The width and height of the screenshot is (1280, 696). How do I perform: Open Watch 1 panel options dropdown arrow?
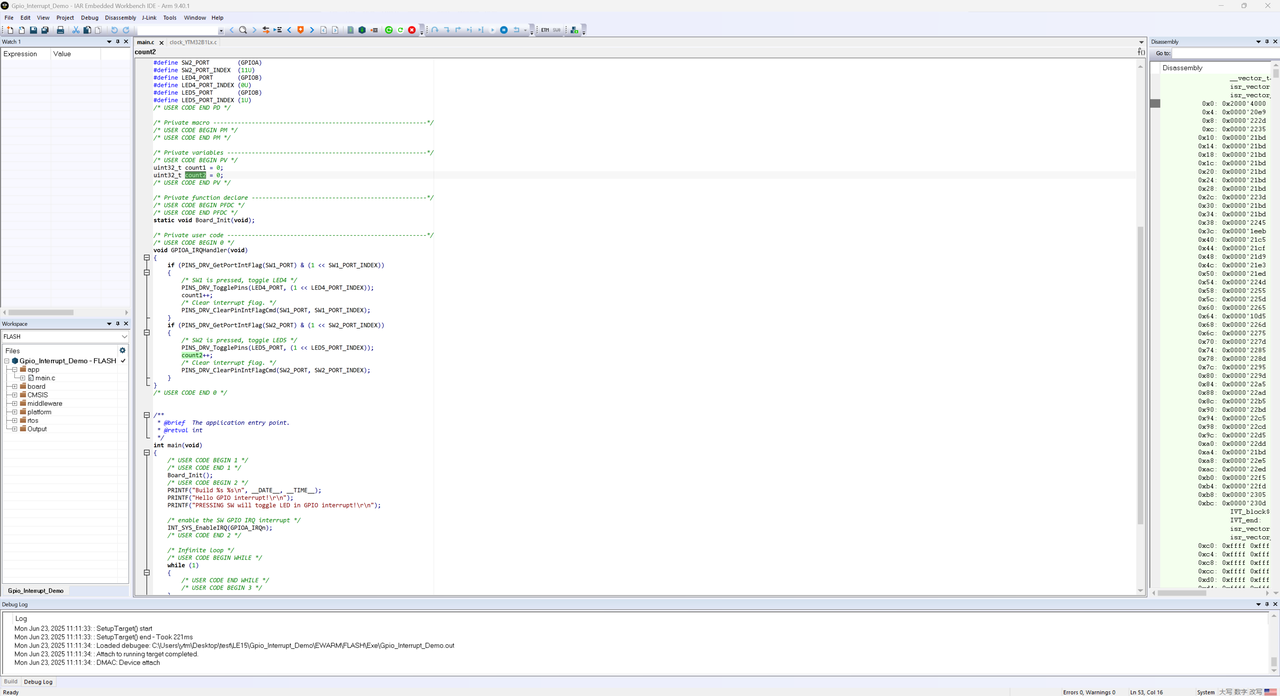(x=109, y=42)
